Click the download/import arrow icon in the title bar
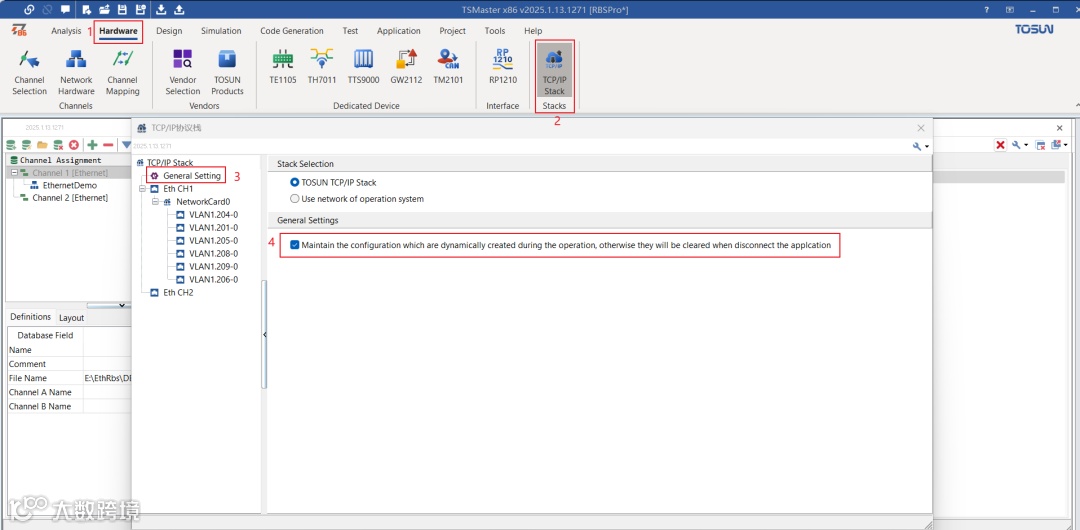The image size is (1080, 530). click(161, 10)
